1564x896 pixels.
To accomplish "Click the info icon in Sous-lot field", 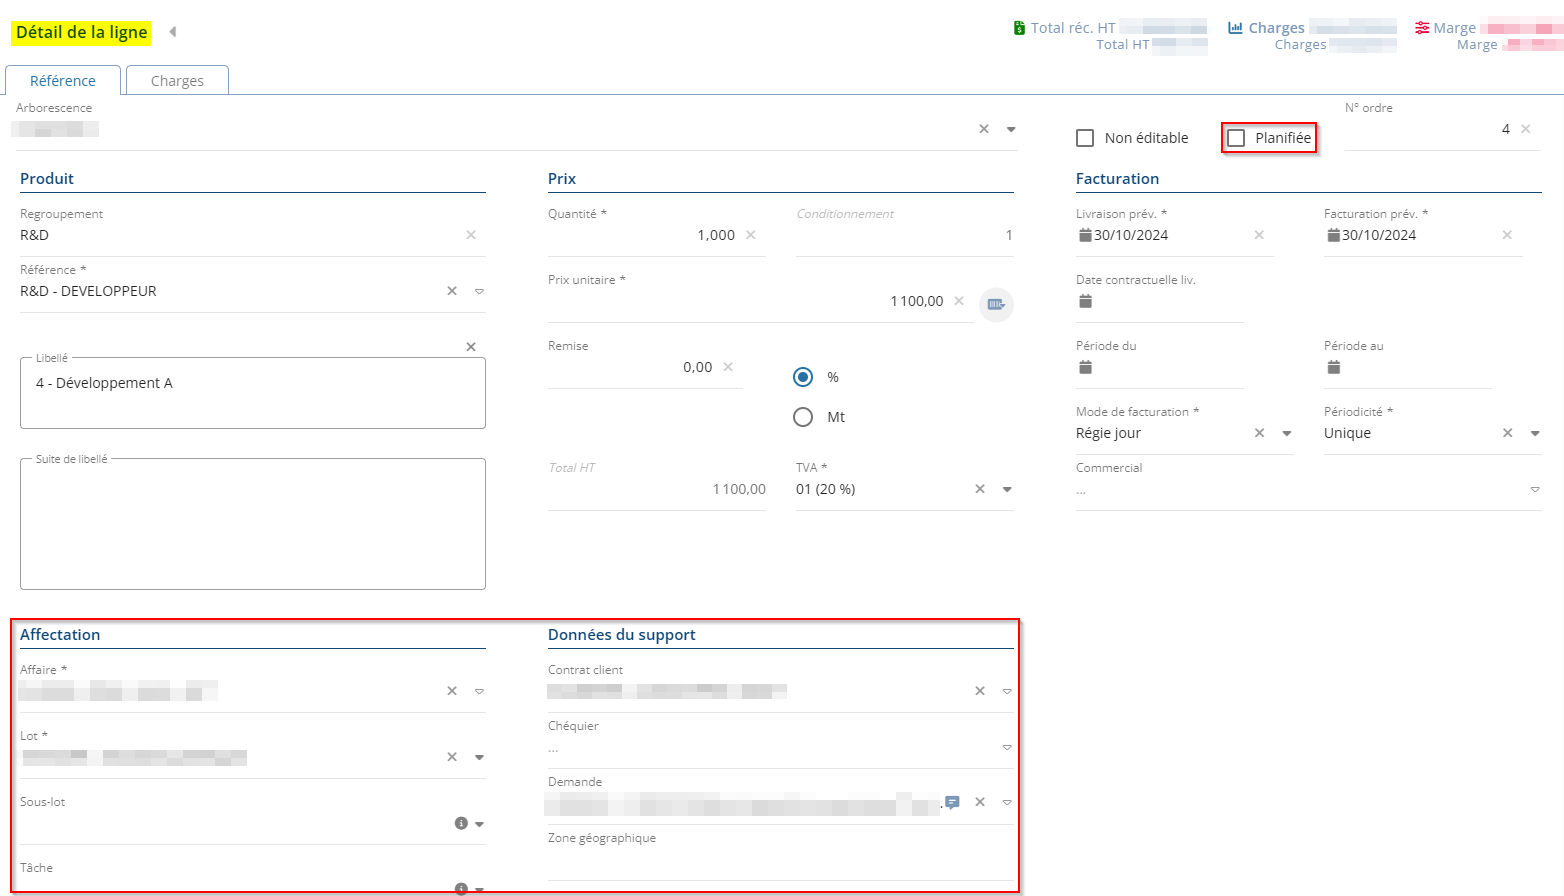I will (x=461, y=823).
